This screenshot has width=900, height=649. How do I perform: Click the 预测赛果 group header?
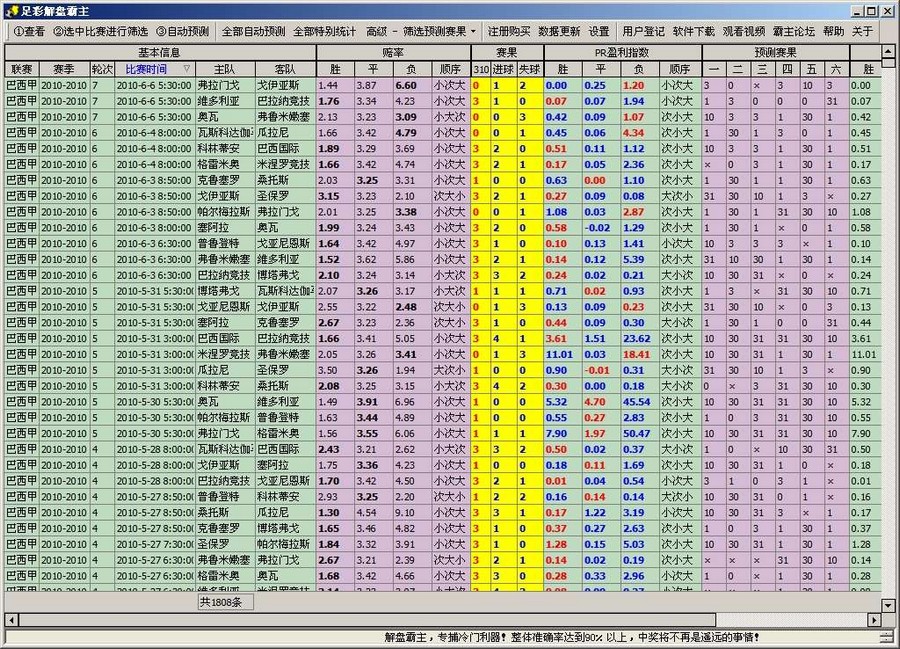click(x=775, y=53)
